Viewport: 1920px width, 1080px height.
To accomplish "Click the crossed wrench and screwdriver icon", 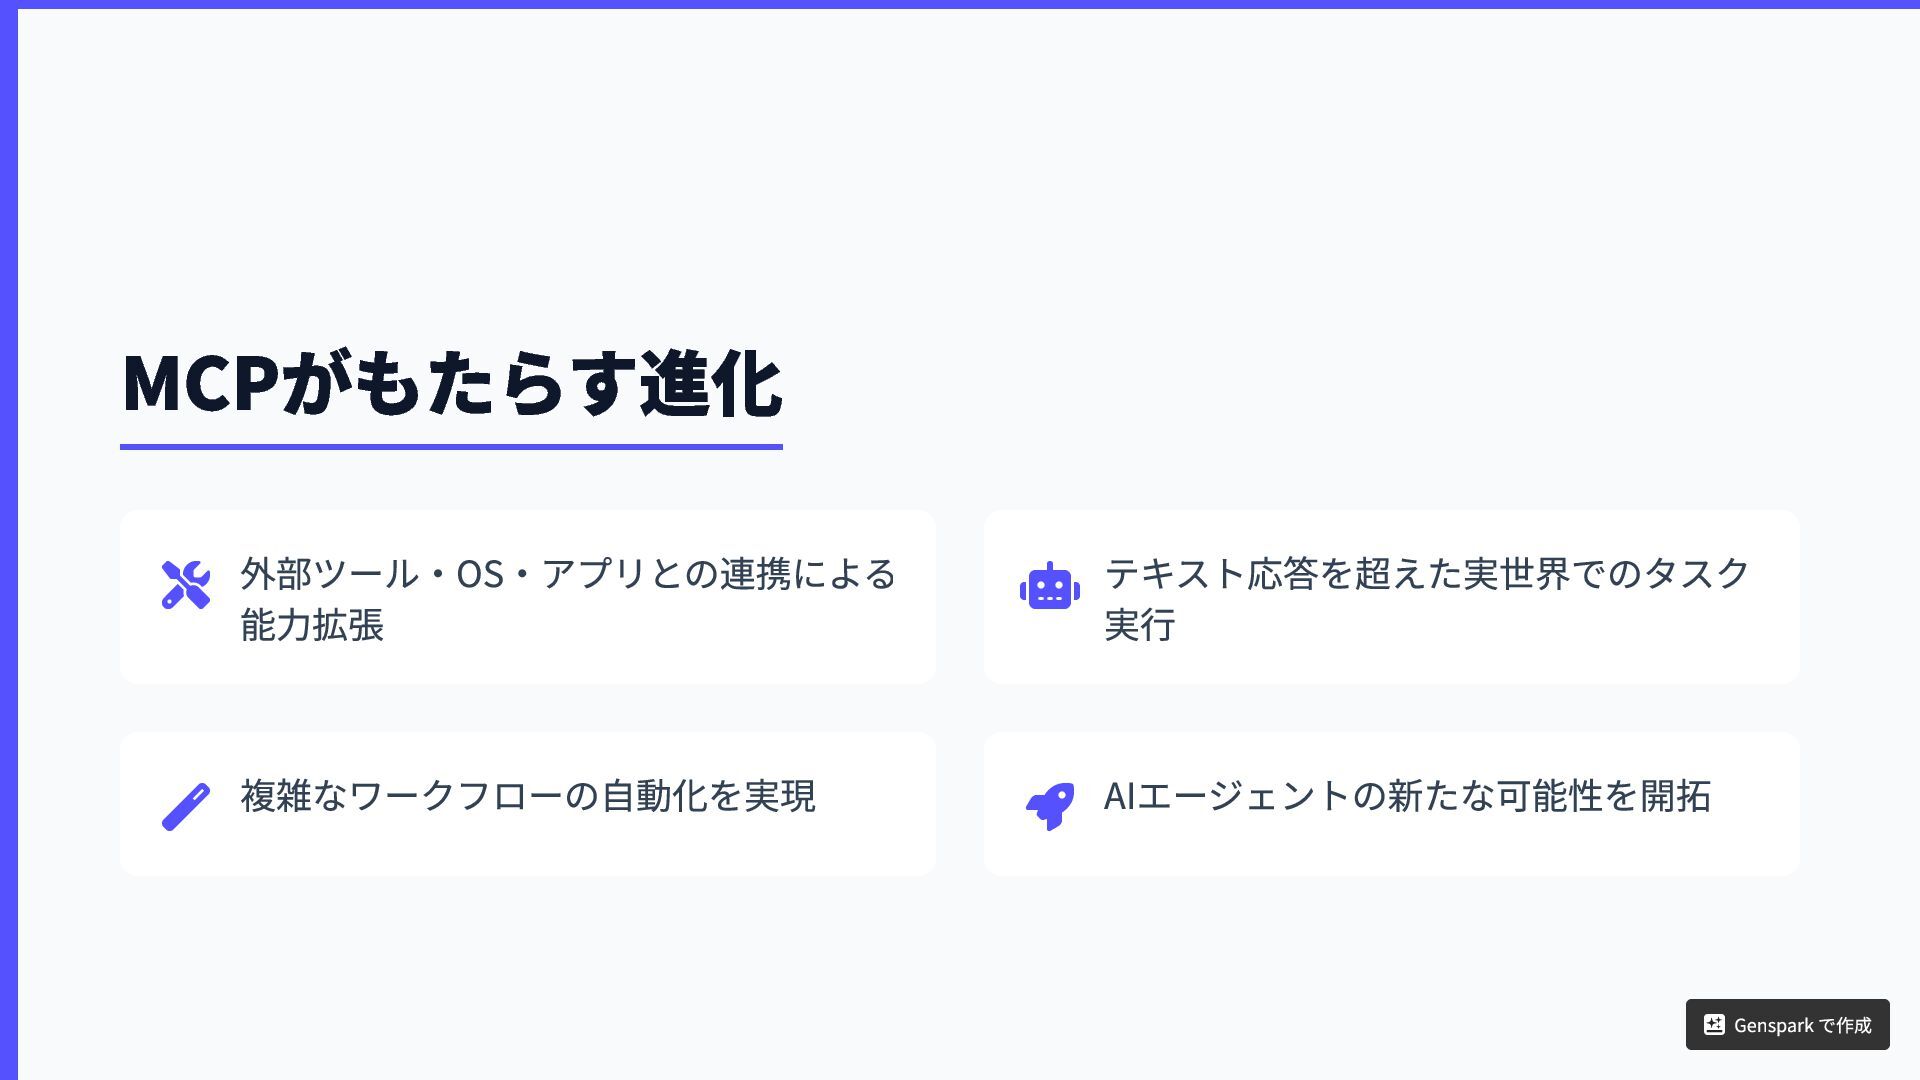I will point(185,585).
